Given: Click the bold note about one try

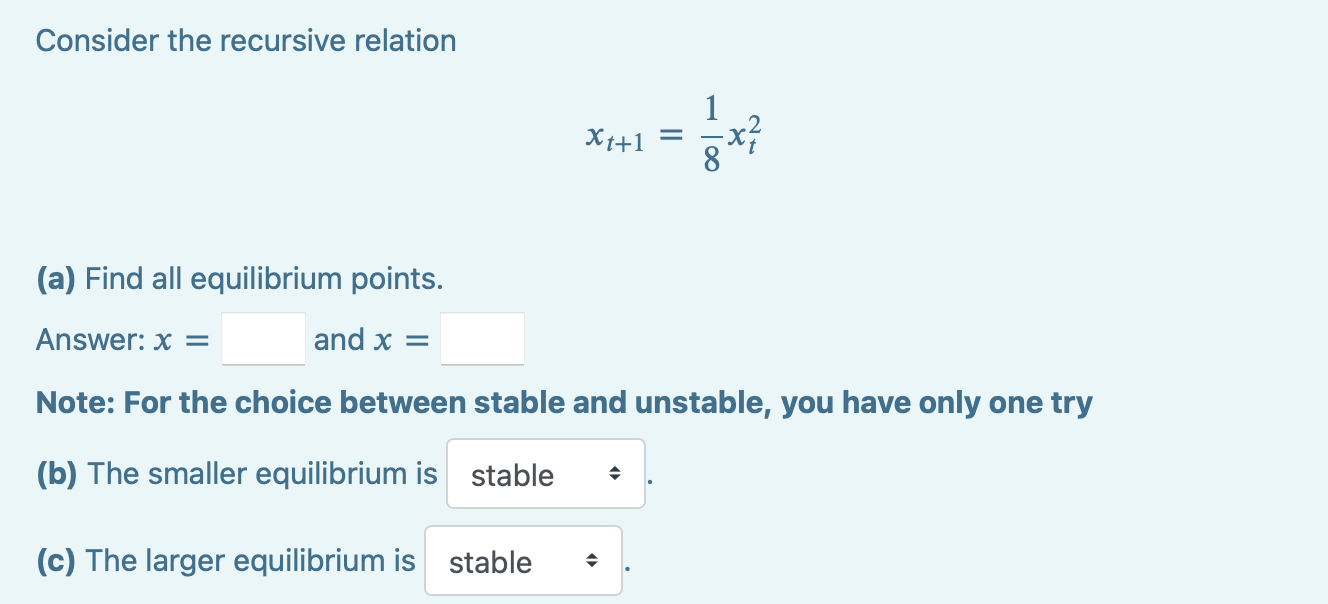Looking at the screenshot, I should 563,402.
